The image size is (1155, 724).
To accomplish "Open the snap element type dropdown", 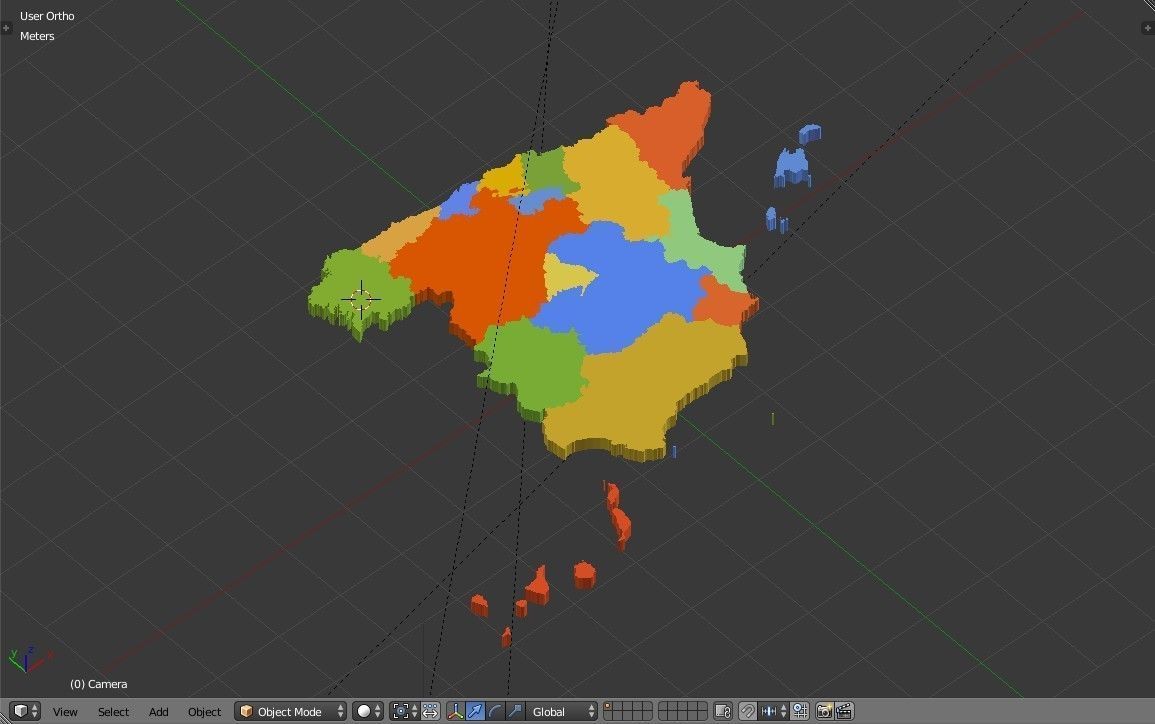I will [773, 711].
